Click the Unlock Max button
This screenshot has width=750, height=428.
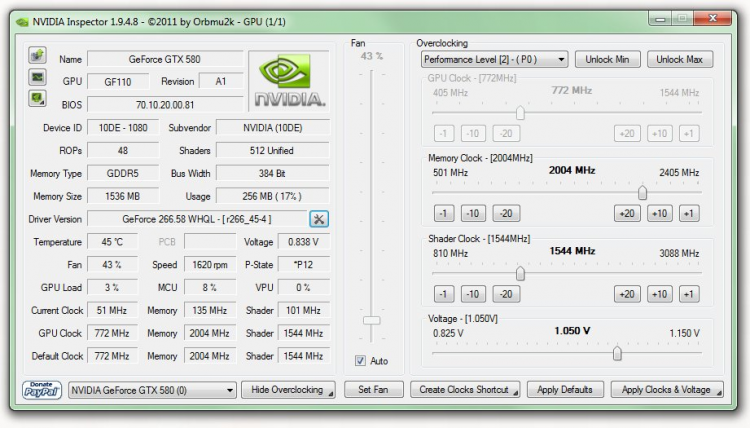click(x=680, y=59)
